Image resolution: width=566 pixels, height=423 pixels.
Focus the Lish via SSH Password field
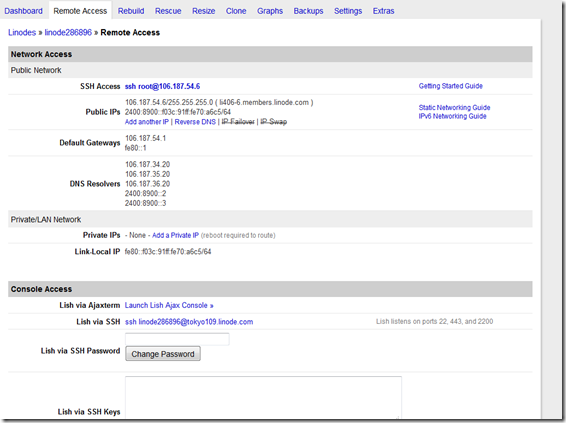(177, 339)
